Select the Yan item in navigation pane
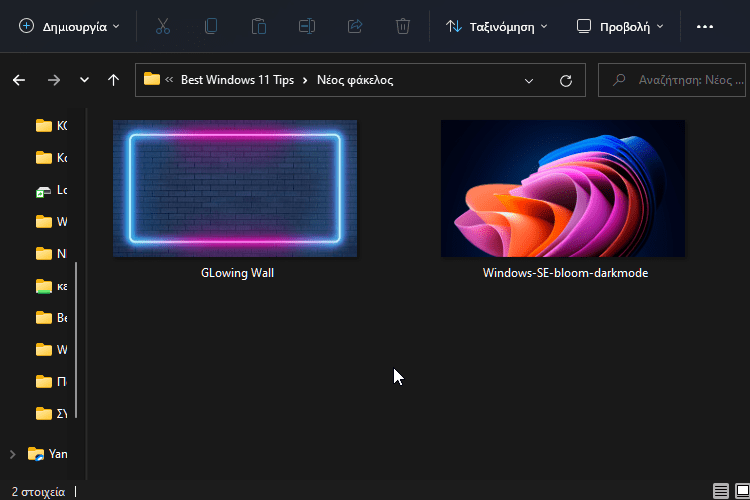This screenshot has width=750, height=500. point(47,454)
